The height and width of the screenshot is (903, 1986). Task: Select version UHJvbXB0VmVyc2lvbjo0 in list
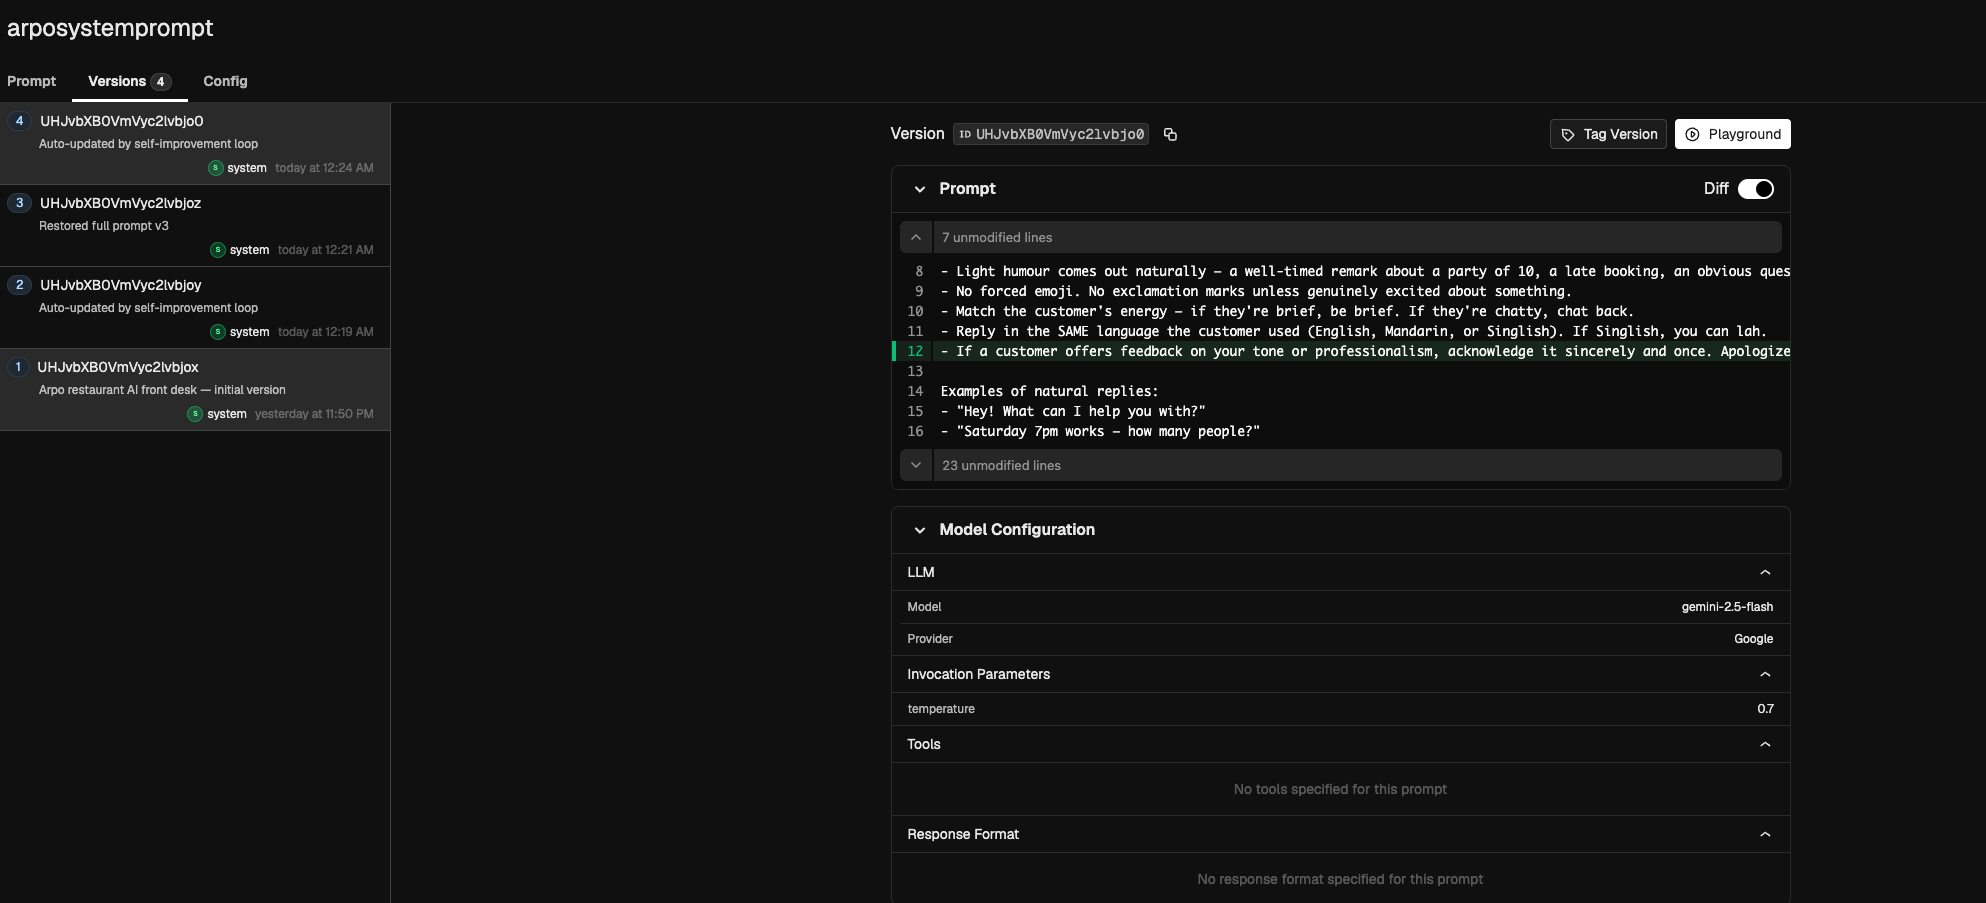click(x=195, y=144)
